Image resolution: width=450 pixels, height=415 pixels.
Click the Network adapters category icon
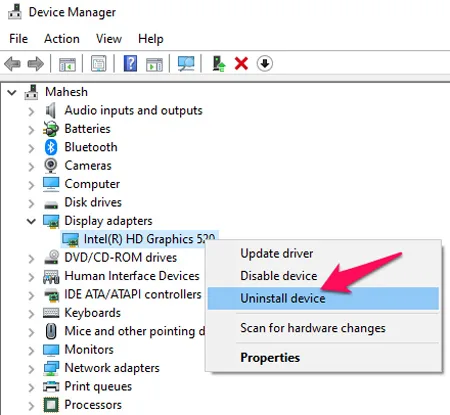click(x=51, y=368)
